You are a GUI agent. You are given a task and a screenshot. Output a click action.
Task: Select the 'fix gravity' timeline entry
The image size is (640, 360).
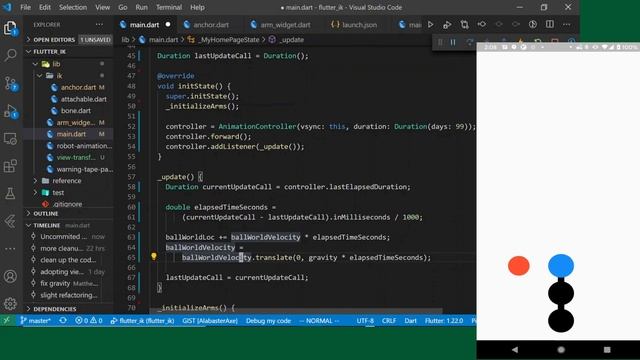[68, 283]
